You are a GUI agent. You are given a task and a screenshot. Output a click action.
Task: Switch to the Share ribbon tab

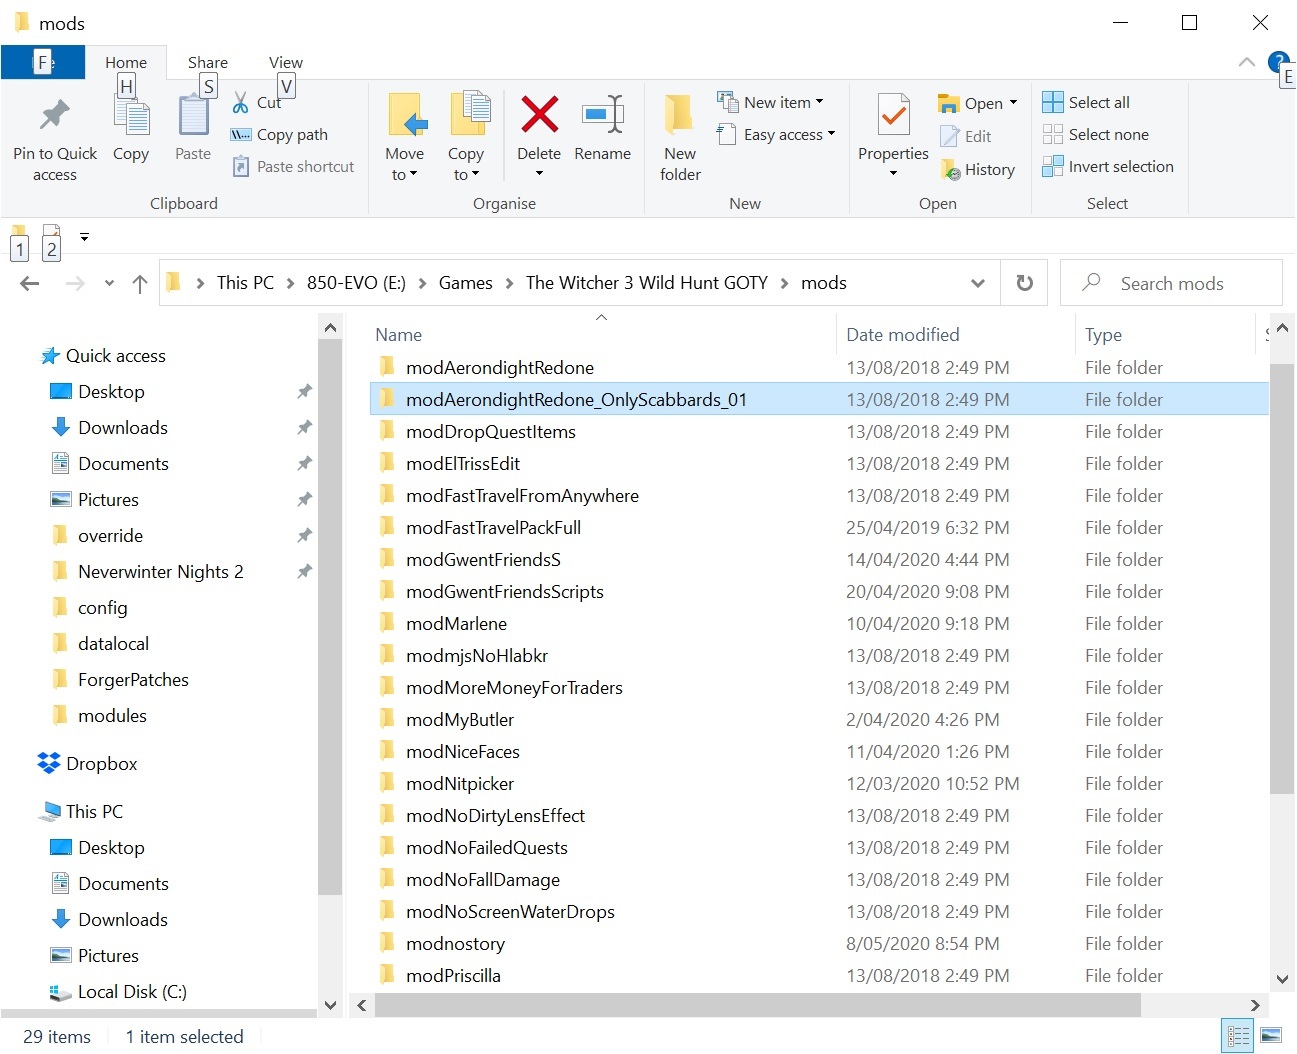208,62
